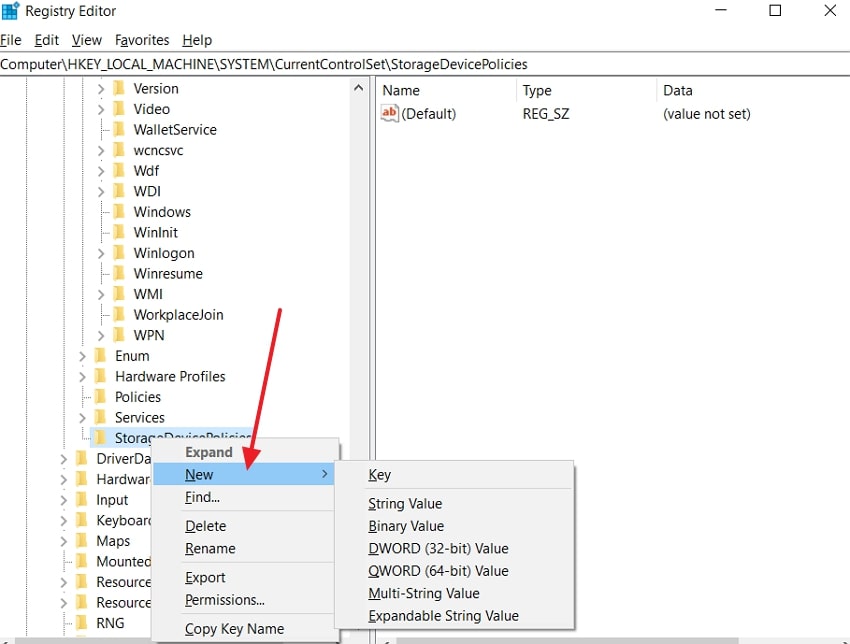Select the Windows folder icon
The width and height of the screenshot is (850, 644).
coord(119,211)
